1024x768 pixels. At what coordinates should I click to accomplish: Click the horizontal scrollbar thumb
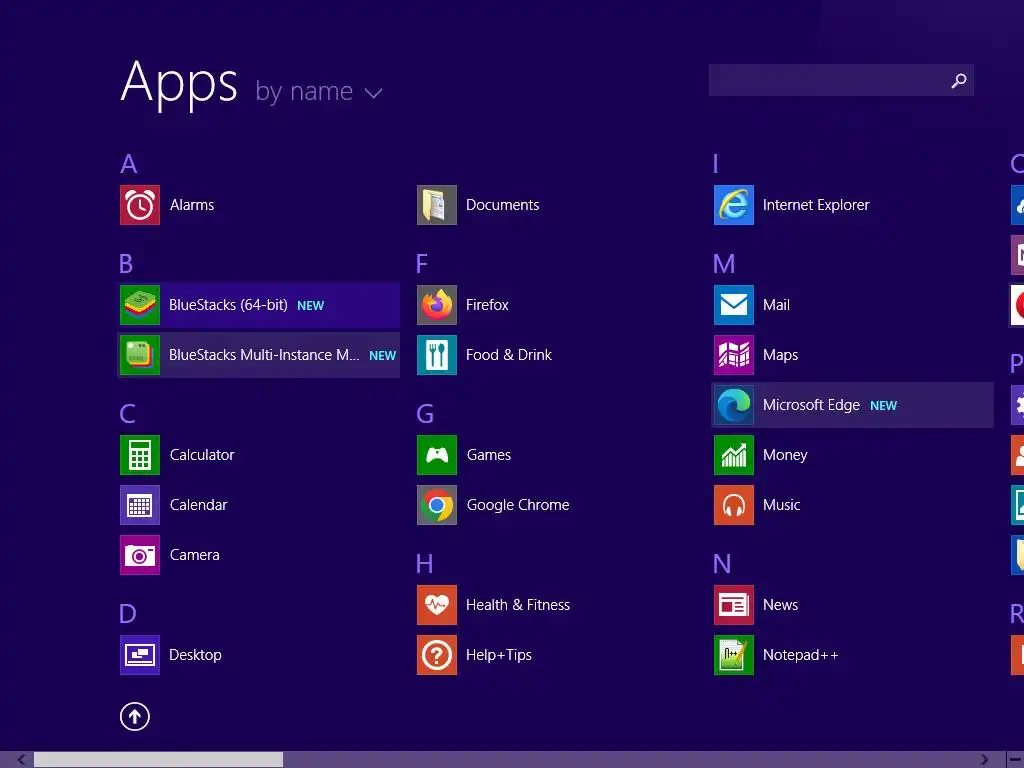[x=159, y=760]
